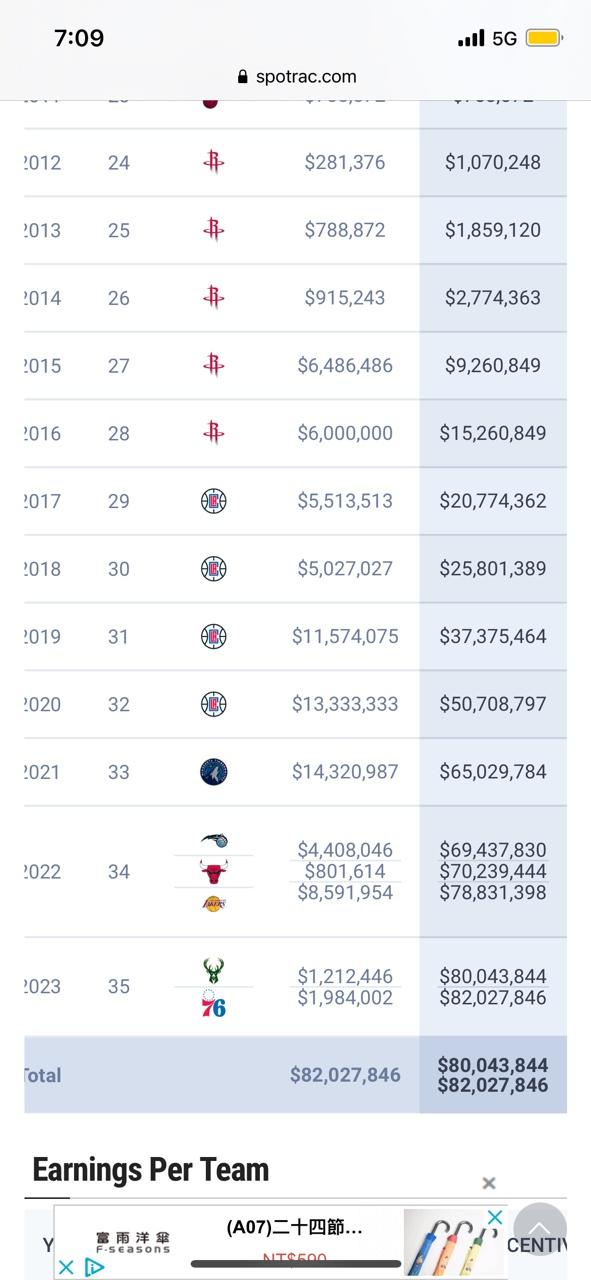This screenshot has height=1280, width=591.
Task: Close the ad with the gray X
Action: click(489, 1183)
